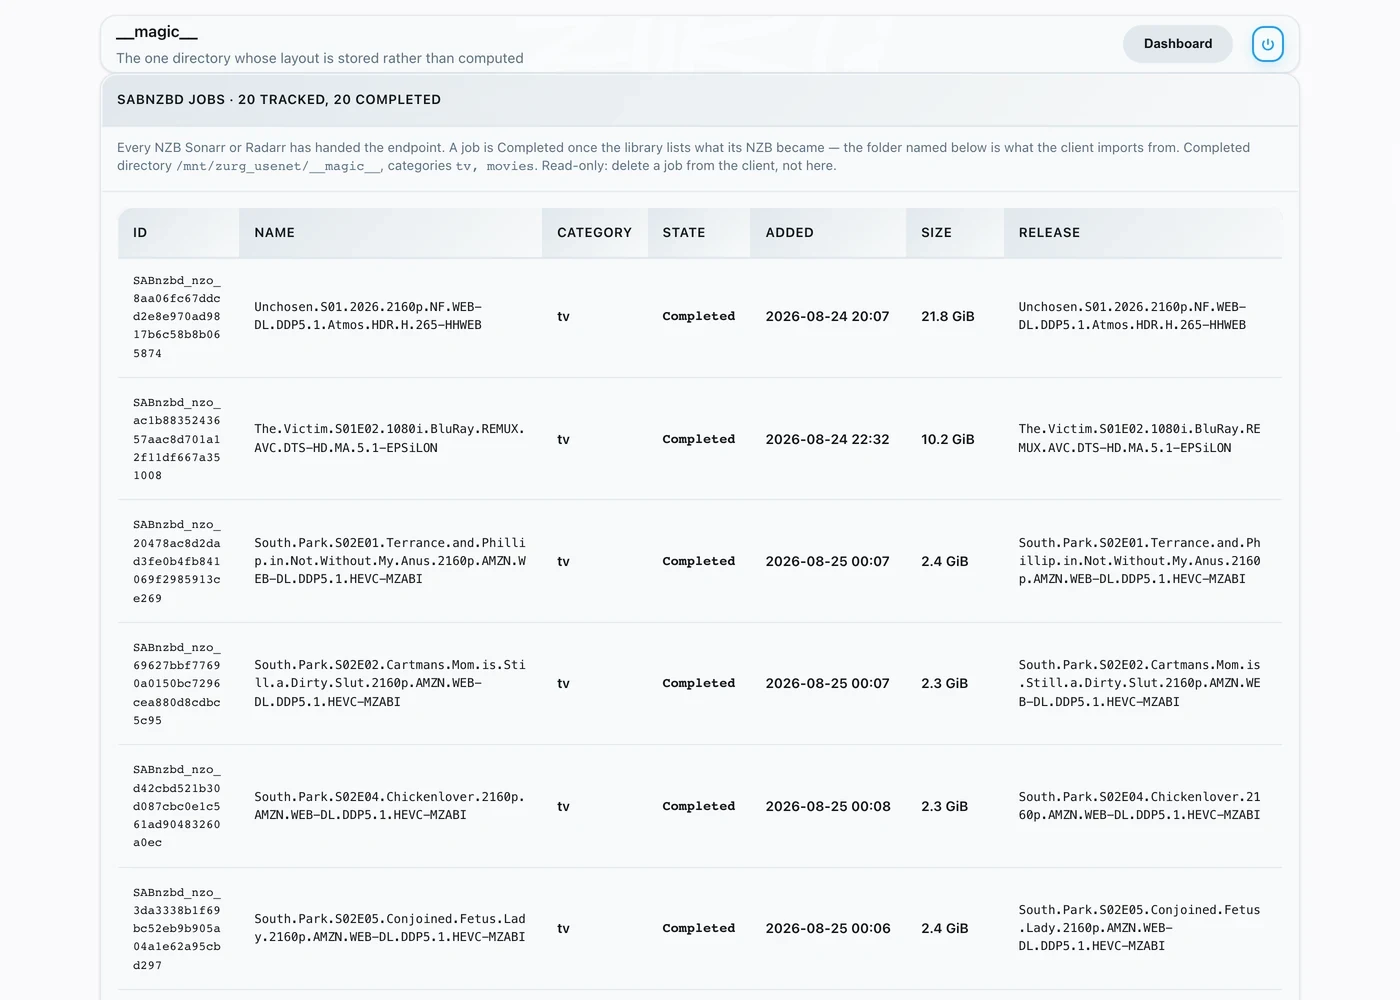Click the STATE column header
This screenshot has height=1000, width=1400.
pos(699,233)
